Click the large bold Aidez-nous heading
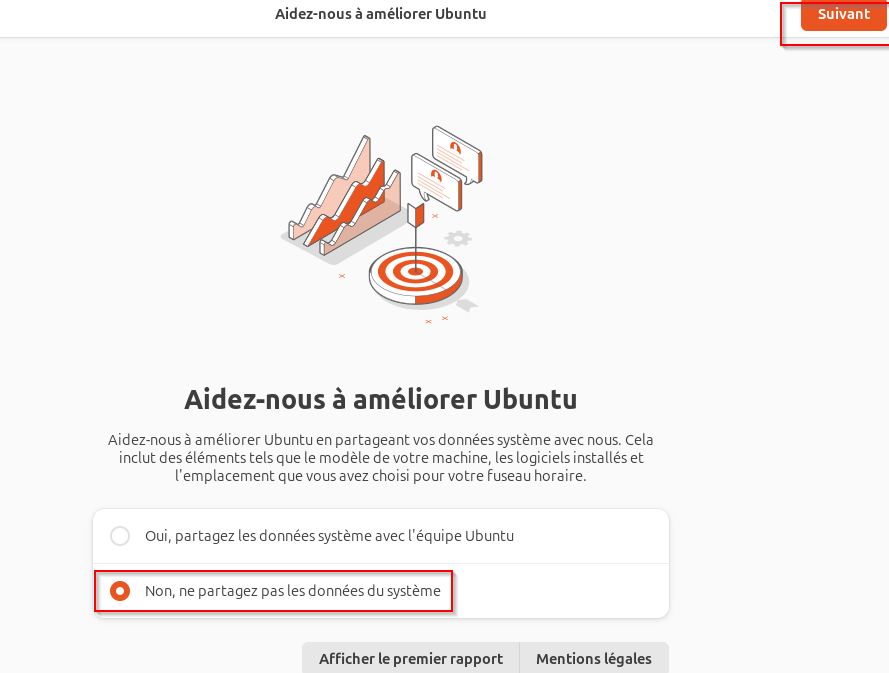The image size is (889, 673). pos(380,399)
